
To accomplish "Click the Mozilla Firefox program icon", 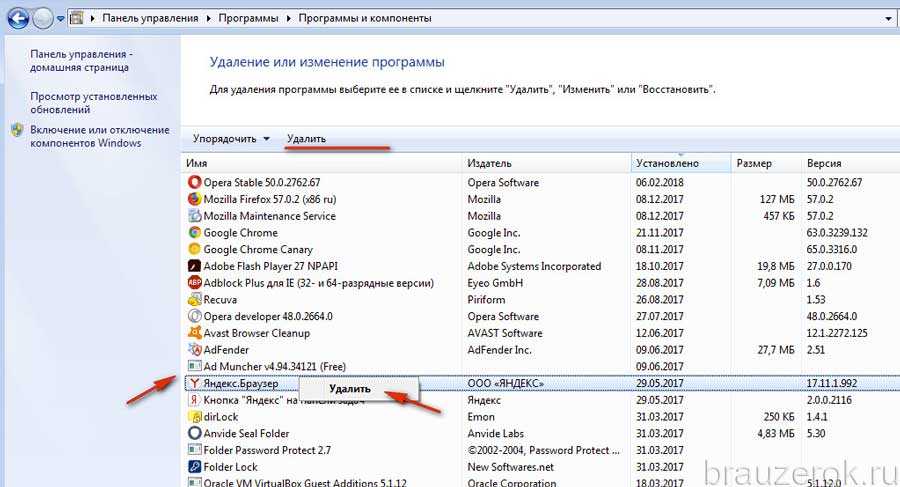I will 195,199.
